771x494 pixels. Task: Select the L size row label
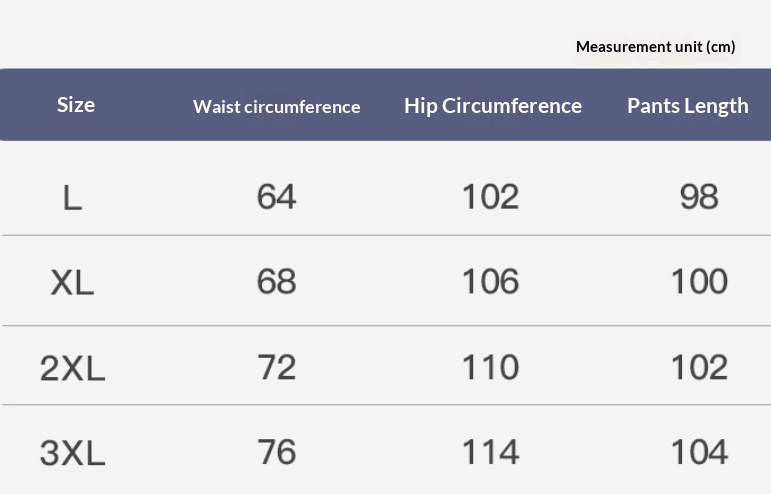pyautogui.click(x=72, y=198)
